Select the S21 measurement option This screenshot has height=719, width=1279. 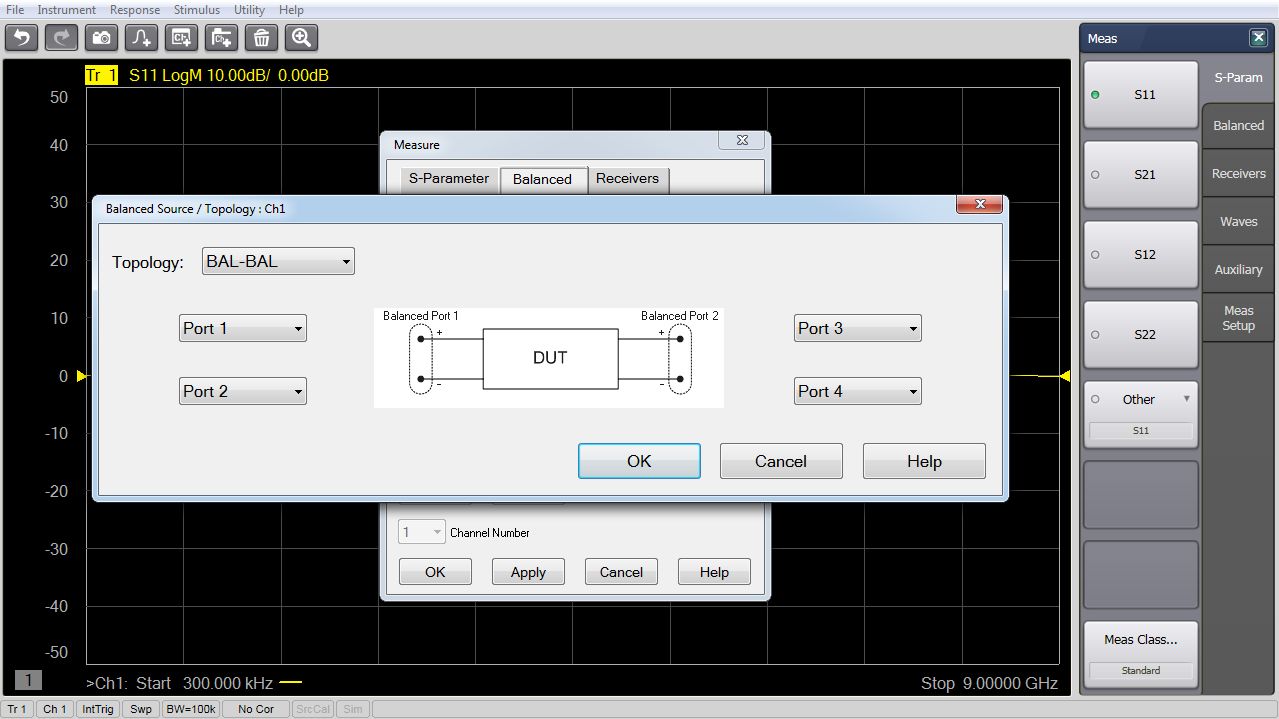1141,174
